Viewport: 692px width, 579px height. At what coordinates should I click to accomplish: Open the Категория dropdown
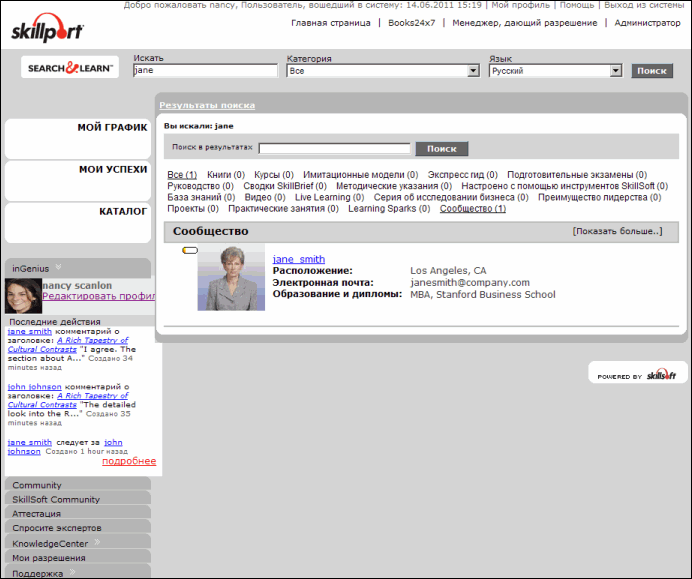(383, 71)
